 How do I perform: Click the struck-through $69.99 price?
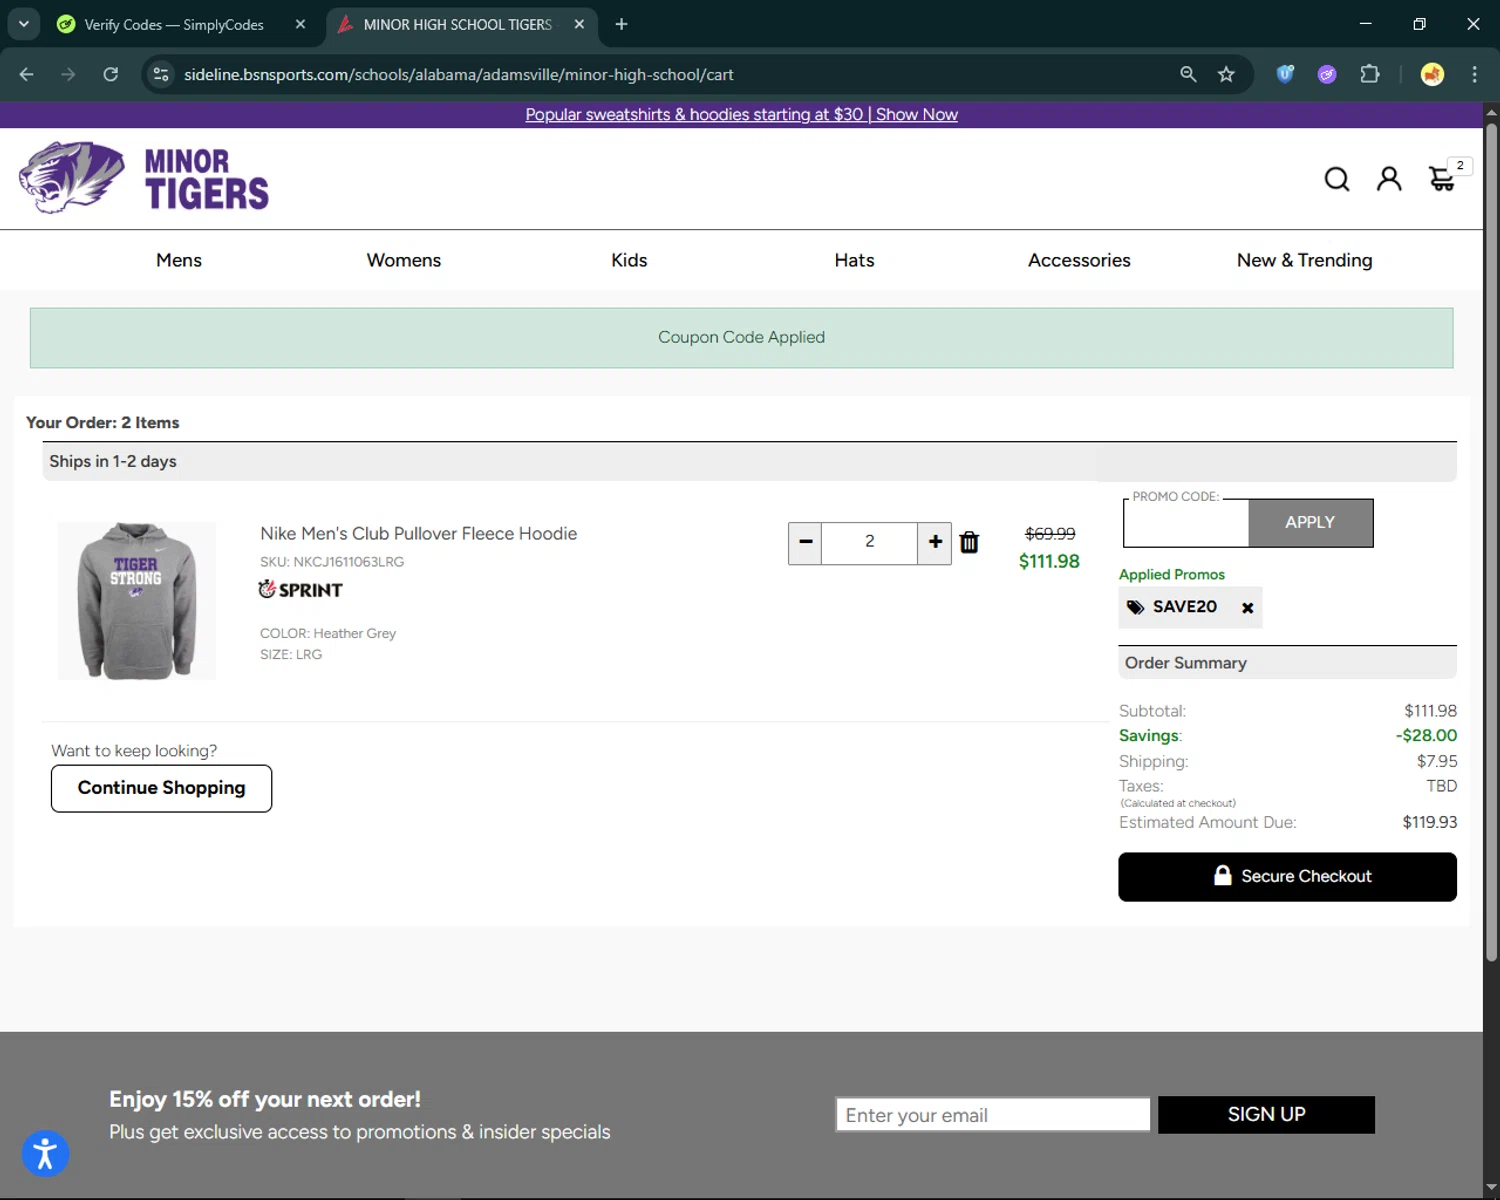pos(1050,534)
